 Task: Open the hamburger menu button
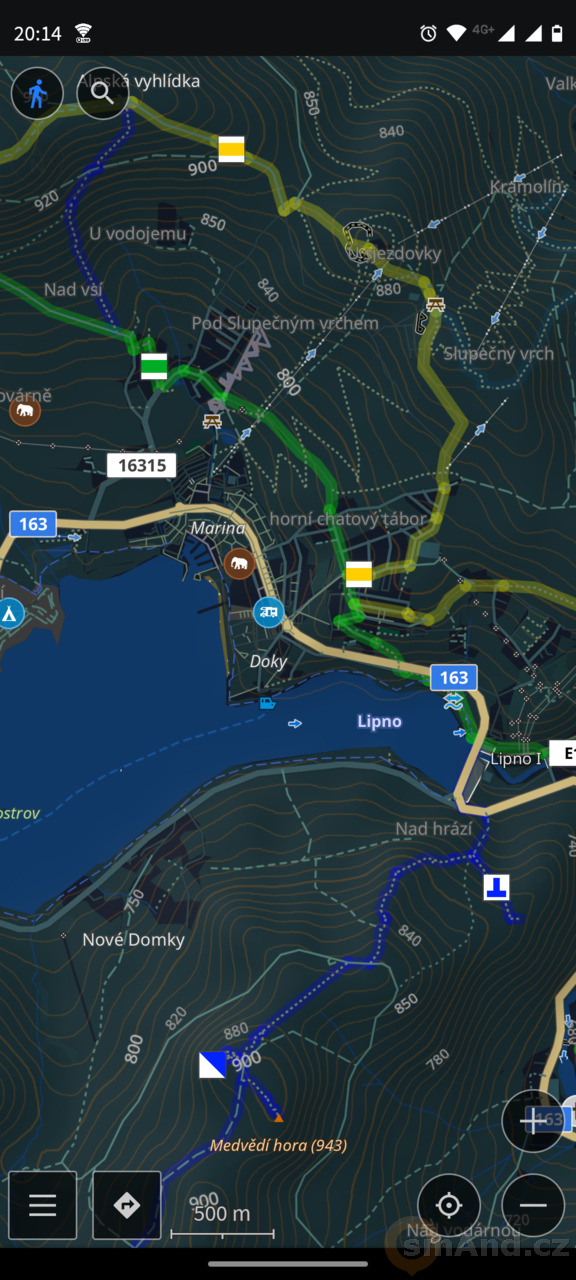42,1205
